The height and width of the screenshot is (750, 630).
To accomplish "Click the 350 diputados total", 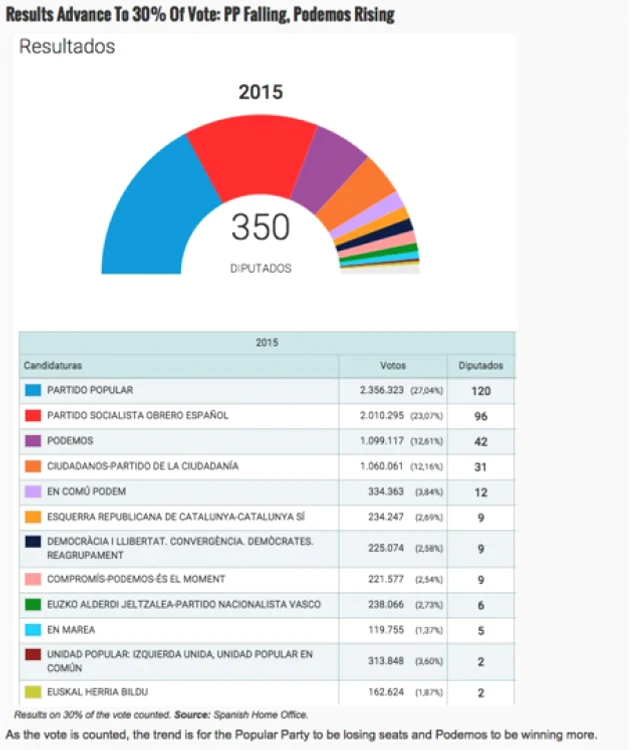I will pos(261,227).
